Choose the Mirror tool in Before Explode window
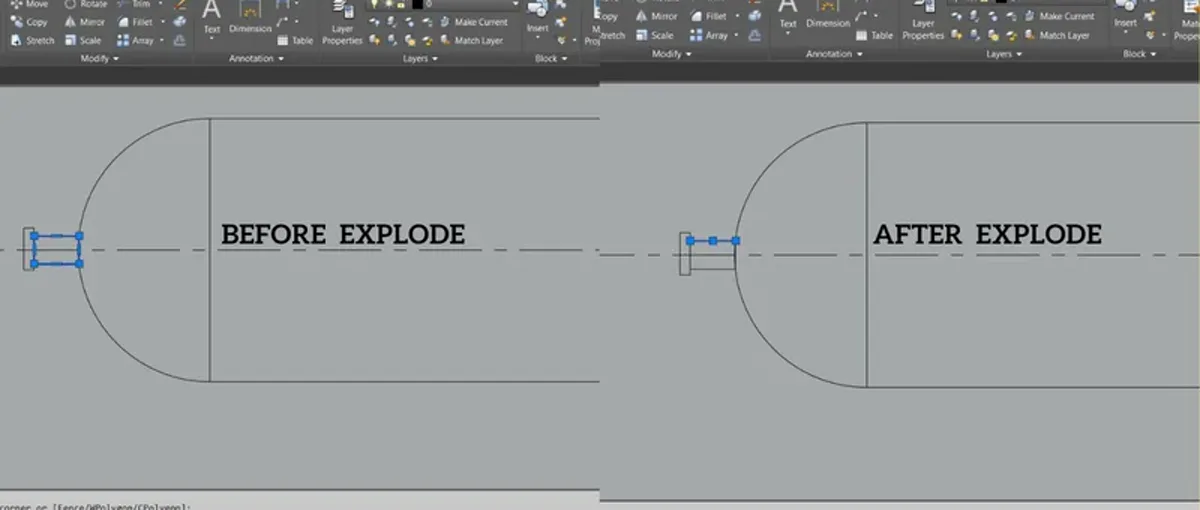Viewport: 1200px width, 510px height. 85,22
